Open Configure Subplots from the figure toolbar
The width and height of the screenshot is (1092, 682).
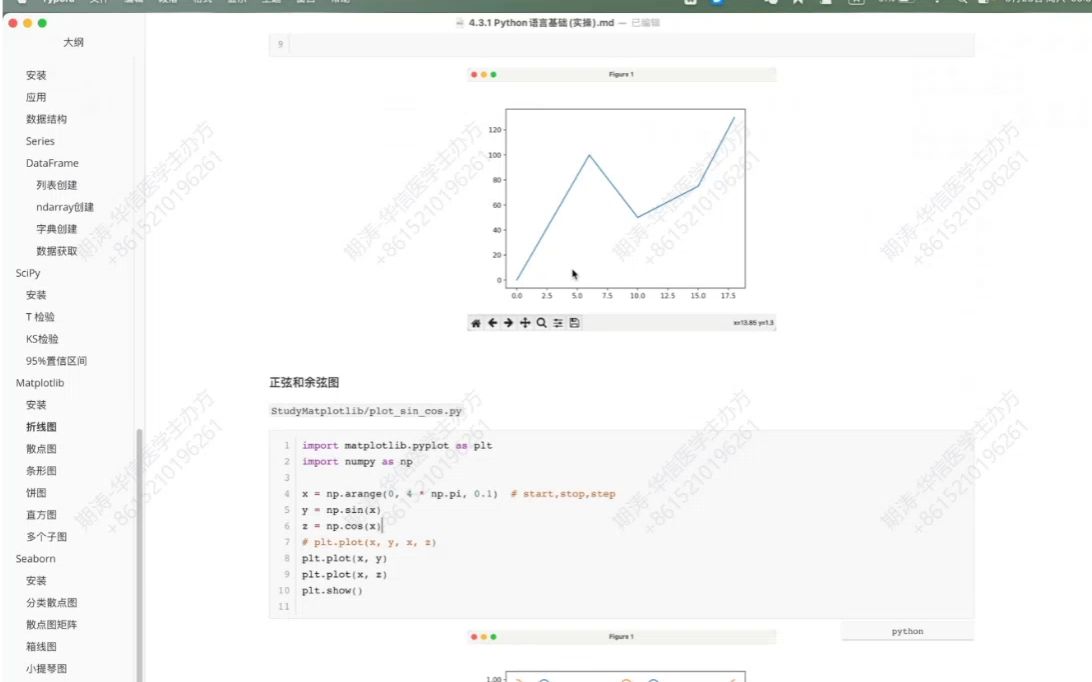point(557,322)
